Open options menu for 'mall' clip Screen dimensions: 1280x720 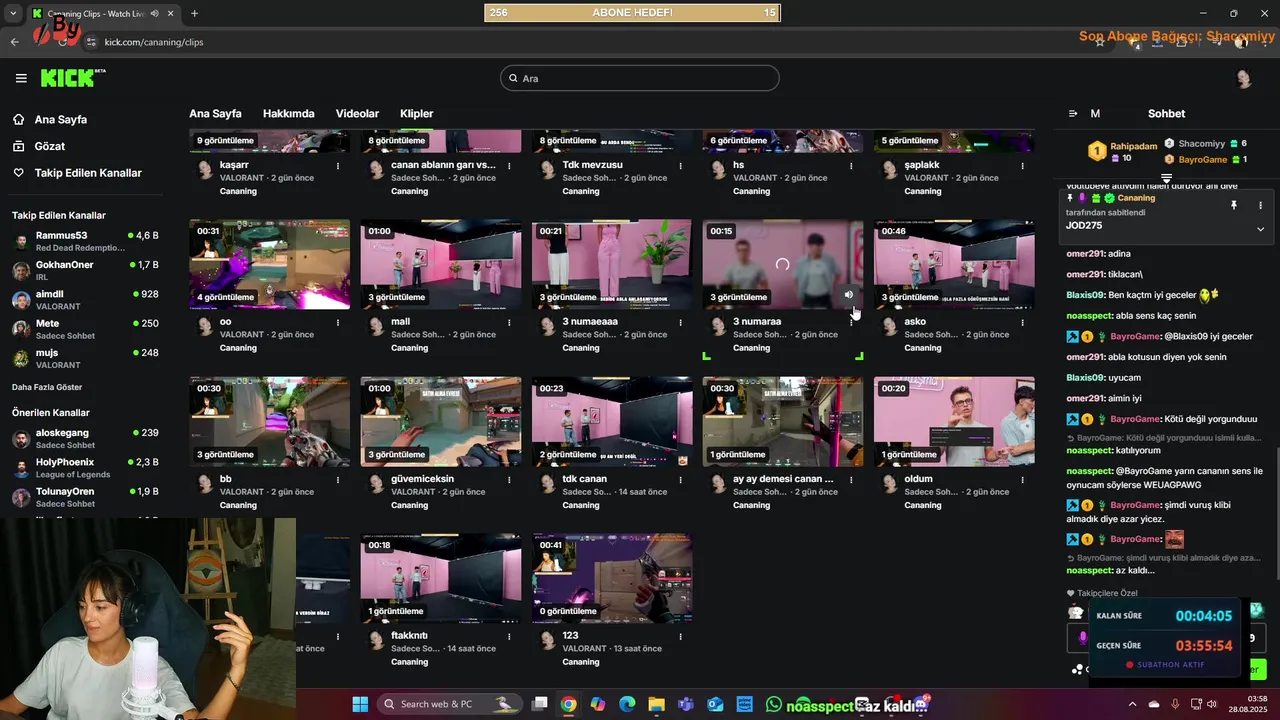click(x=509, y=323)
